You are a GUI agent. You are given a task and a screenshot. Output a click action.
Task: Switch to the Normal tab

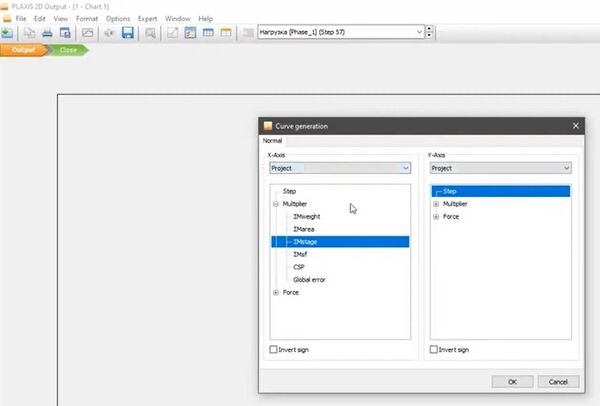pyautogui.click(x=273, y=141)
